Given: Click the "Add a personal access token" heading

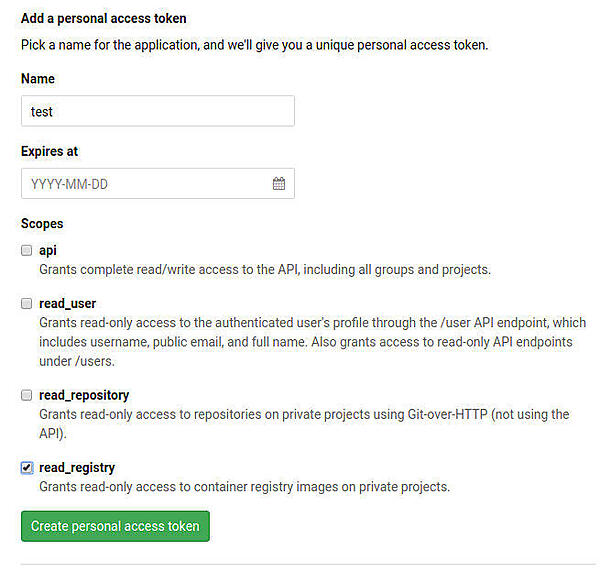Looking at the screenshot, I should coord(103,18).
